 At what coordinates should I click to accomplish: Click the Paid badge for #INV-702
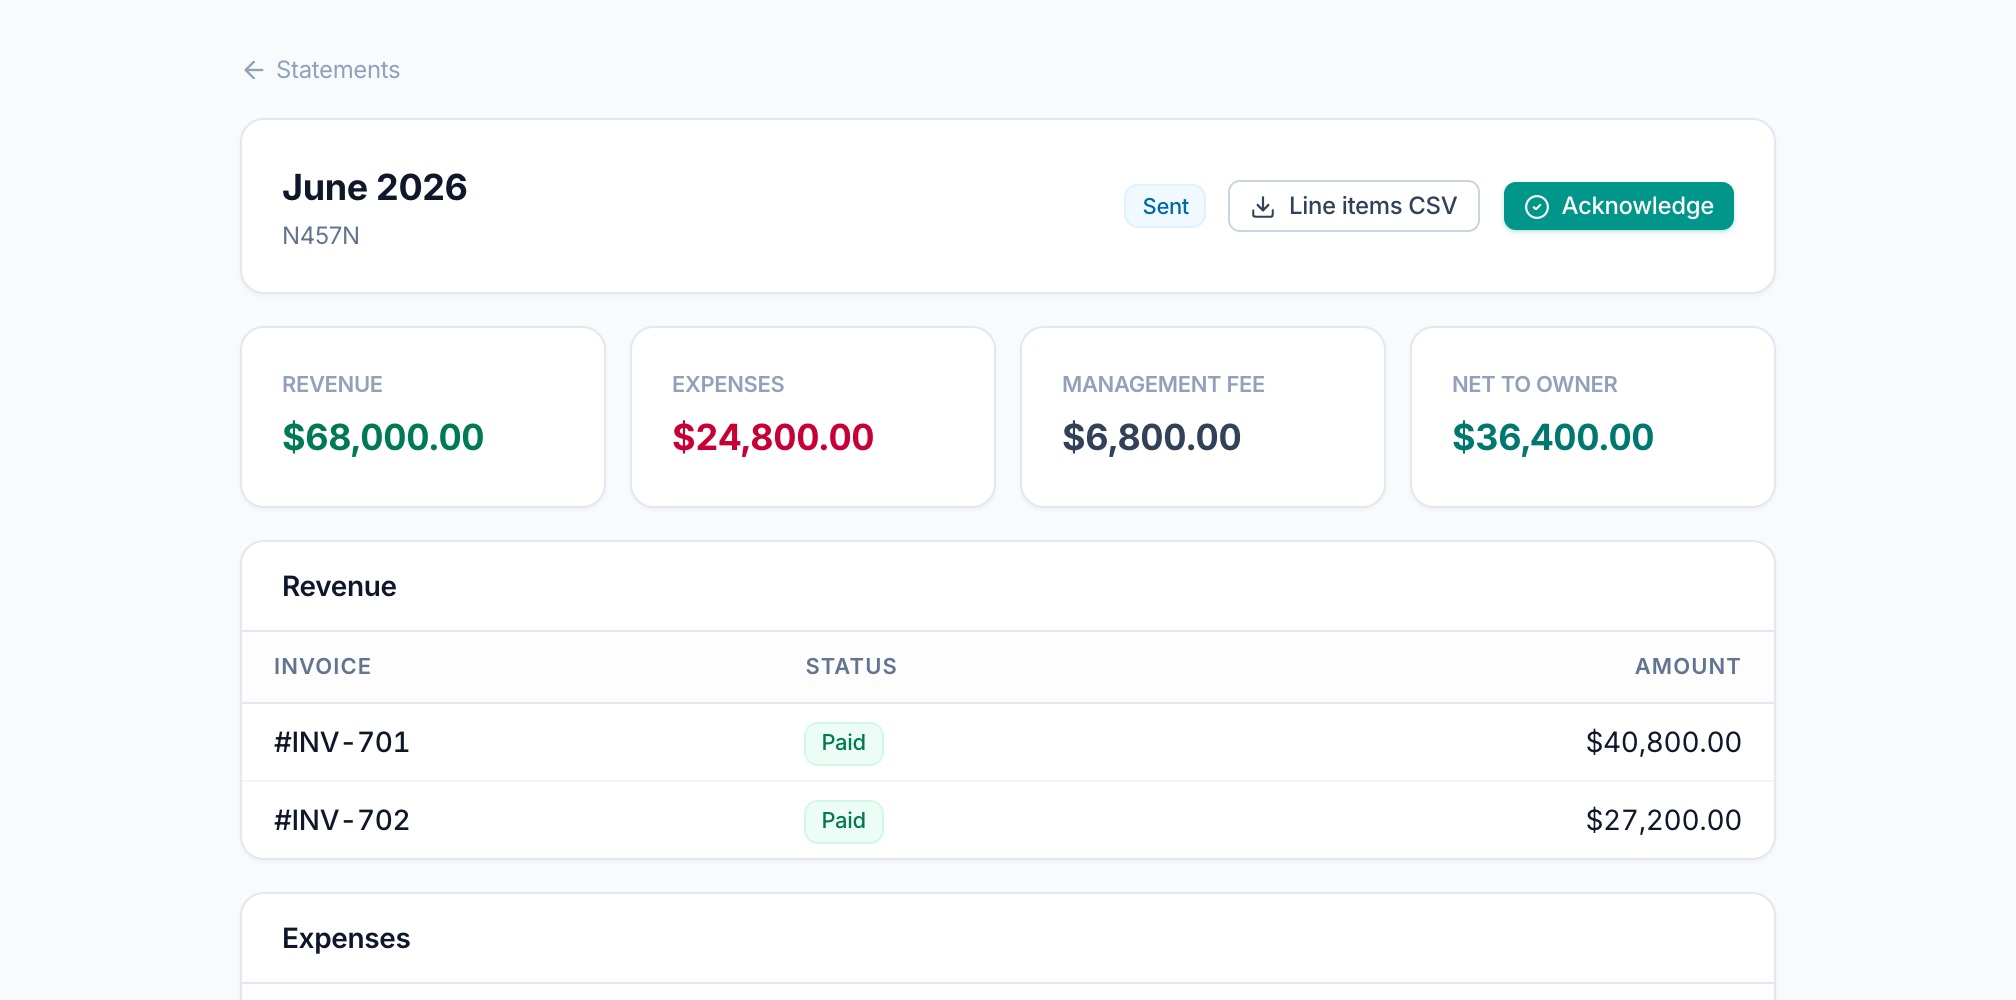point(843,821)
